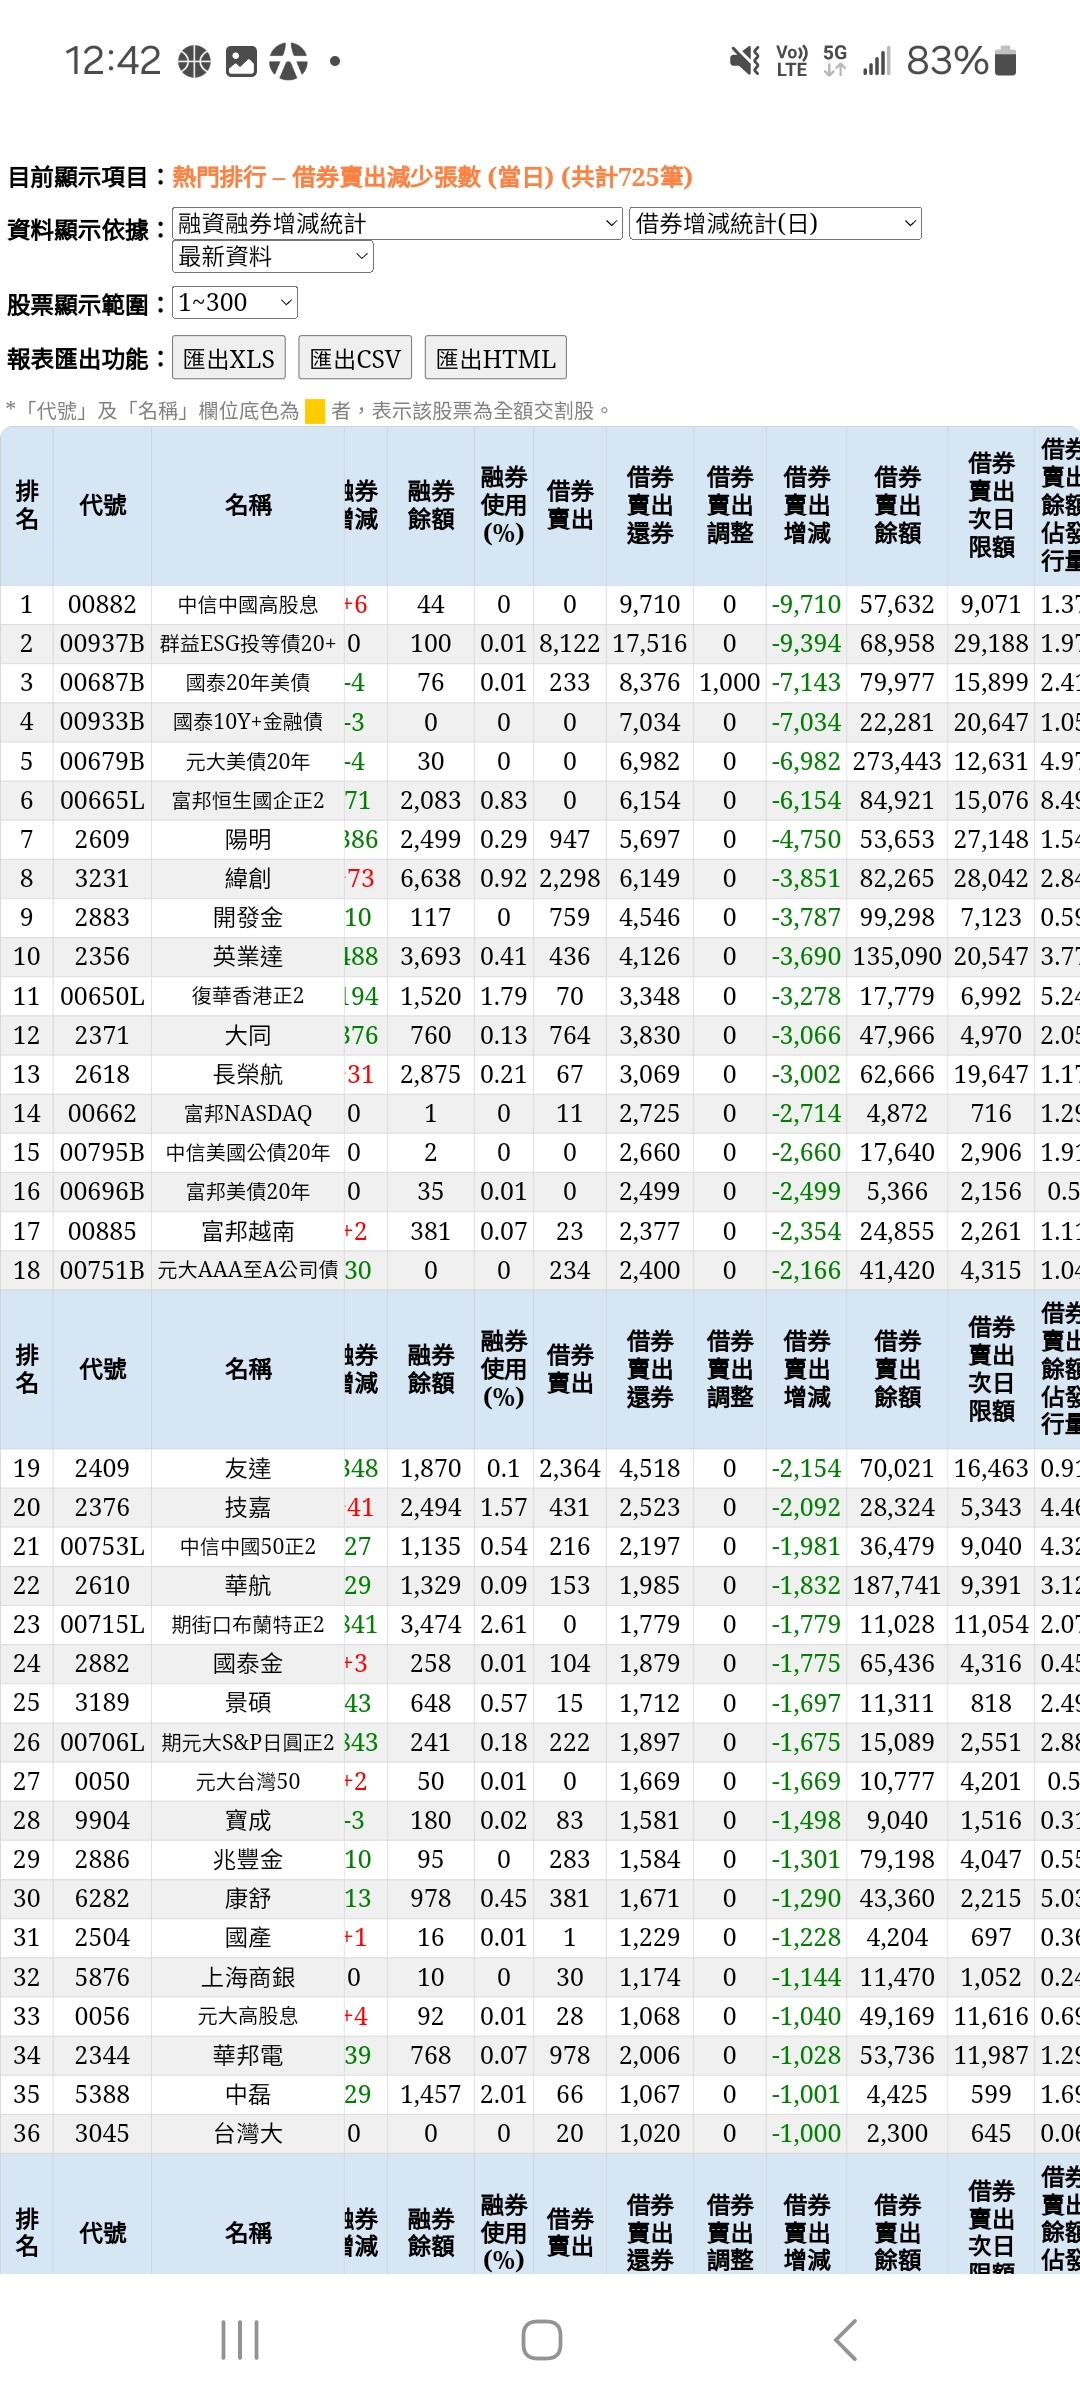Click 匯出XLS export button
The height and width of the screenshot is (2400, 1080).
(229, 358)
